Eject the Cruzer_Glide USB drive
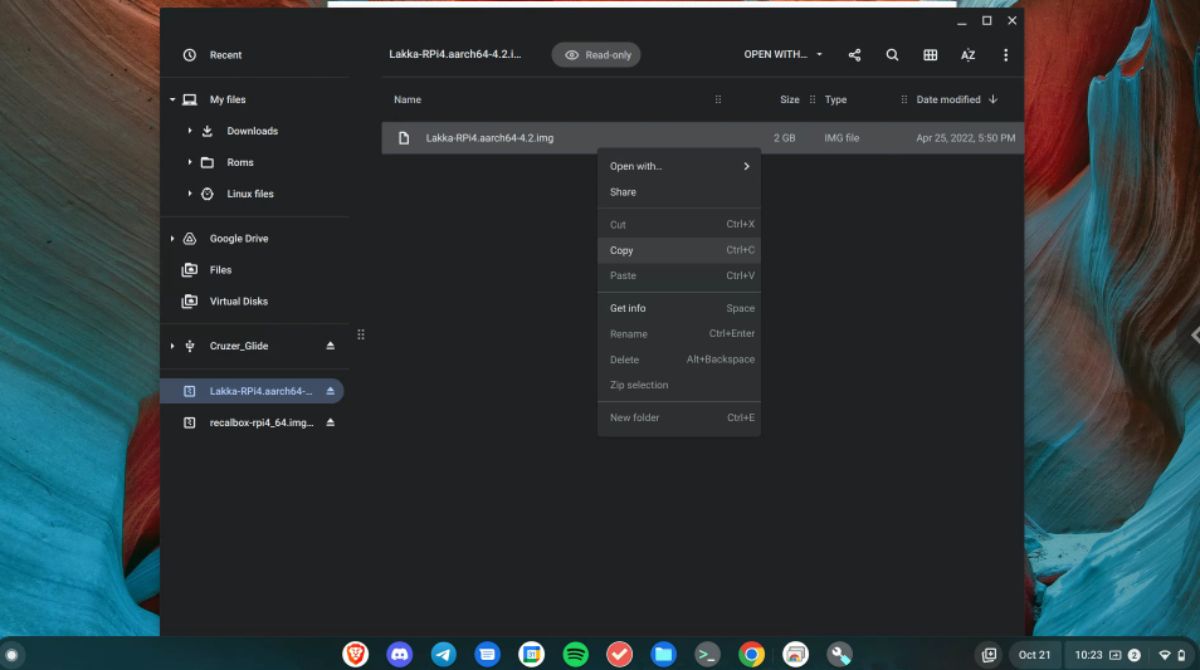 pyautogui.click(x=330, y=345)
